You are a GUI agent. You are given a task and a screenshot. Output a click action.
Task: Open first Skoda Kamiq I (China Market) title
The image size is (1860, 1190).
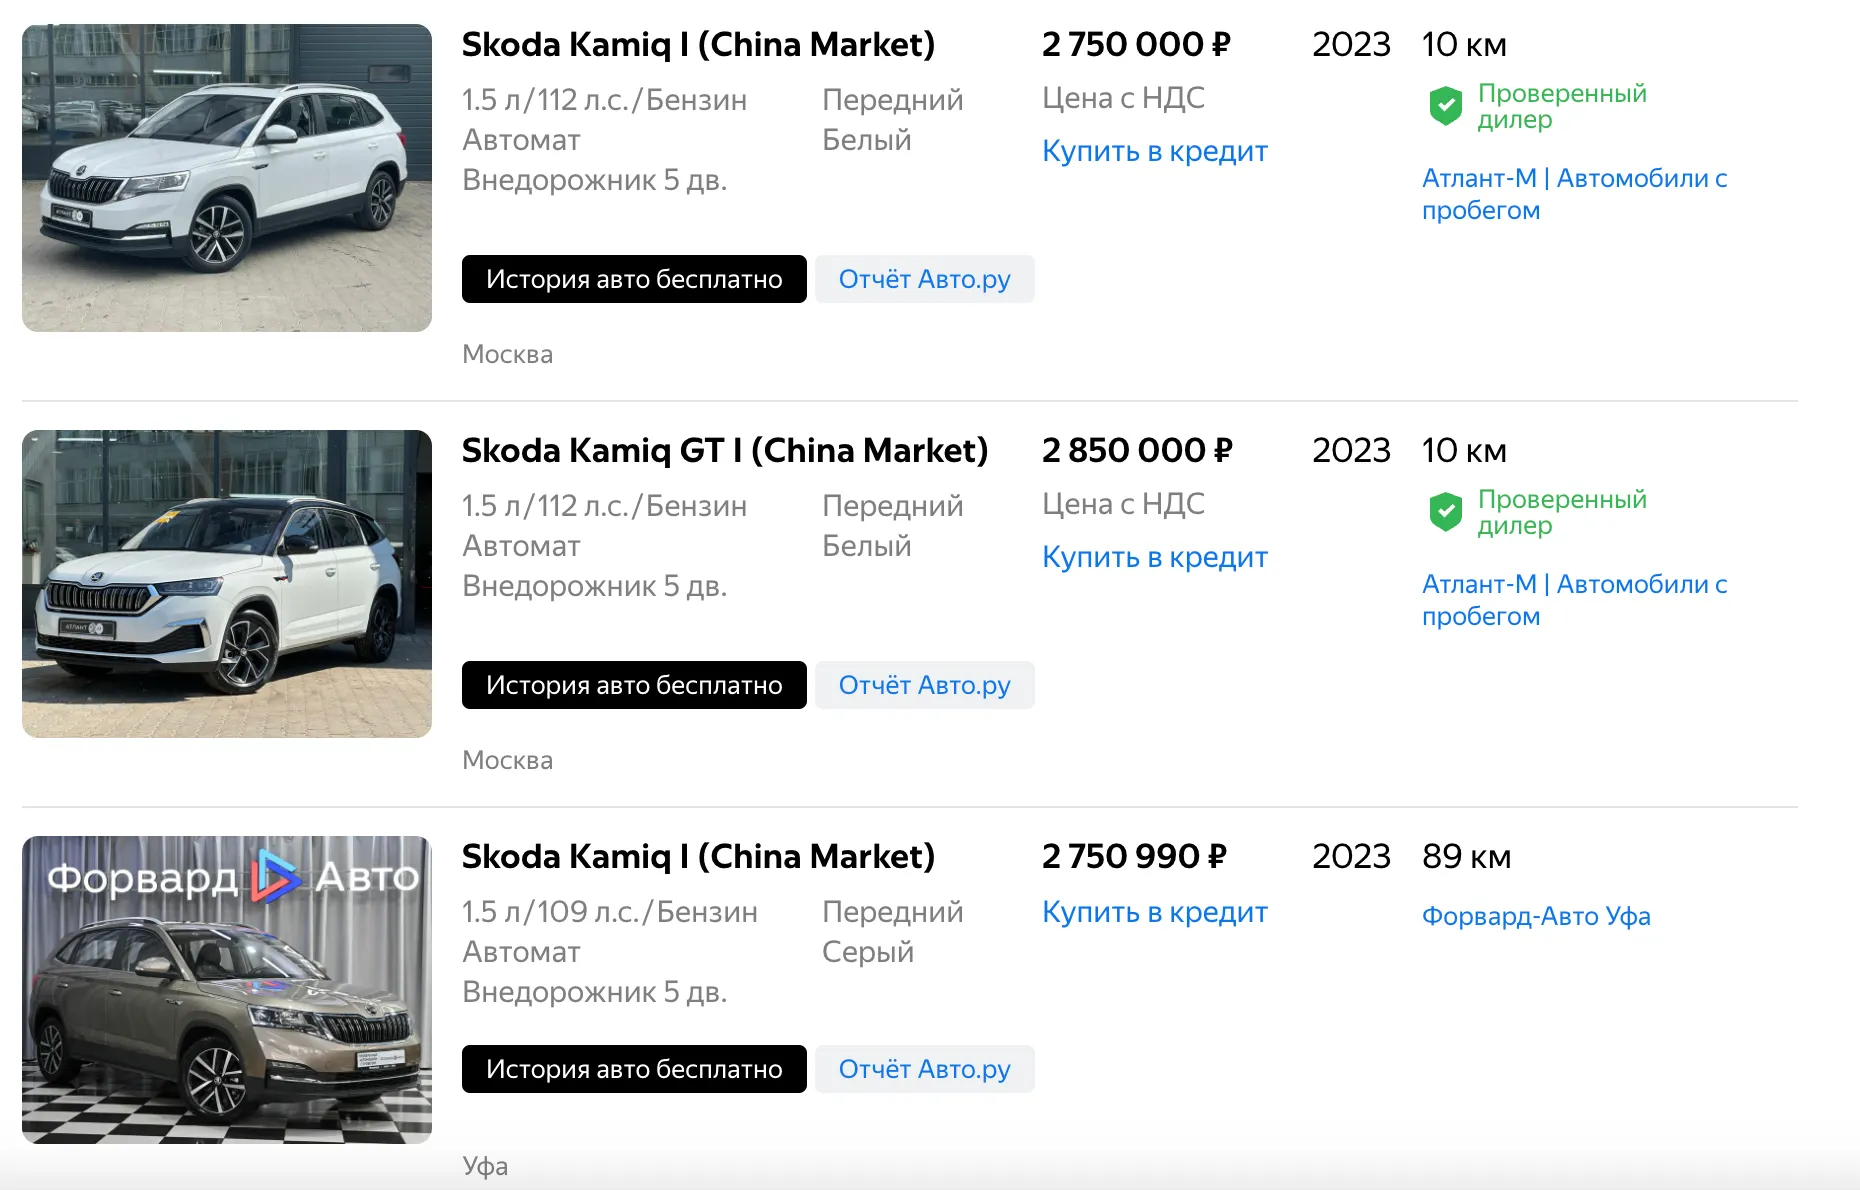click(x=698, y=45)
